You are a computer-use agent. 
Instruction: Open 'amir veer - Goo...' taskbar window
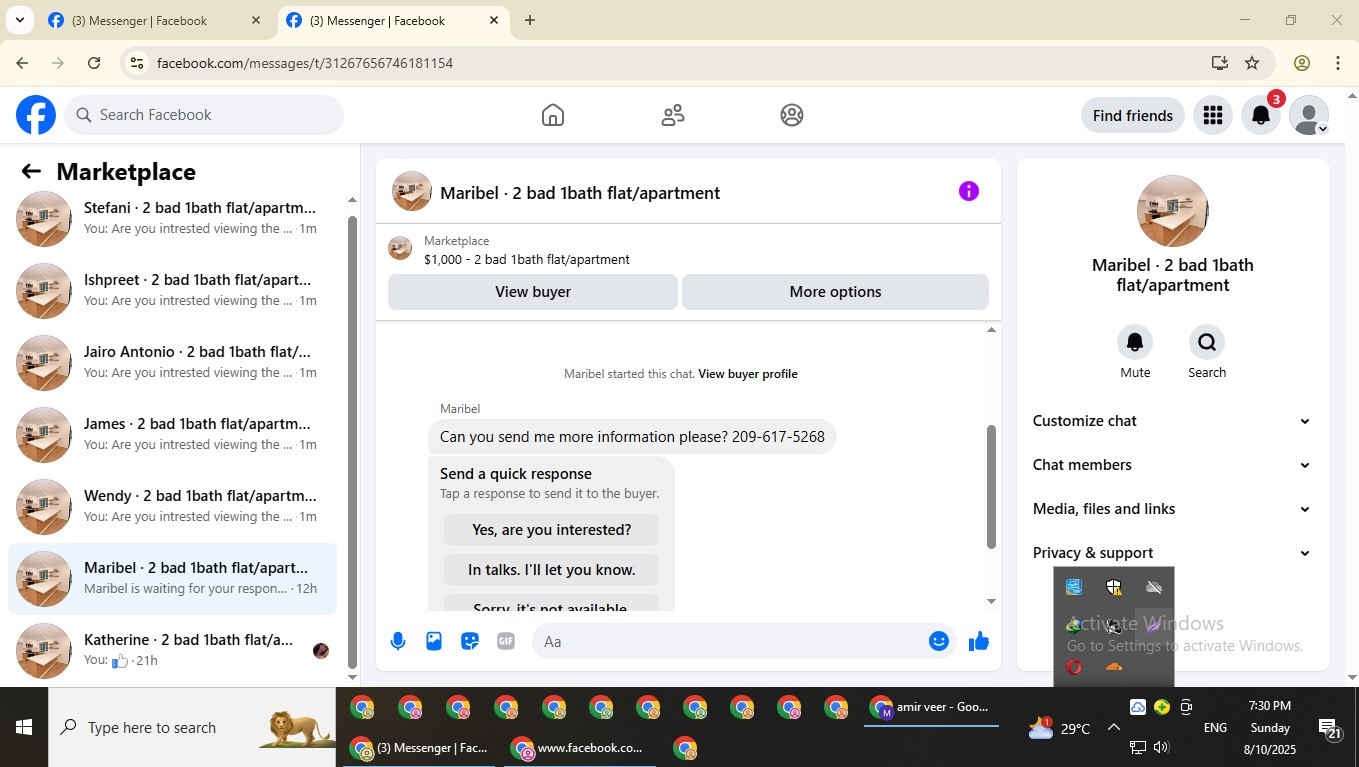pos(931,708)
